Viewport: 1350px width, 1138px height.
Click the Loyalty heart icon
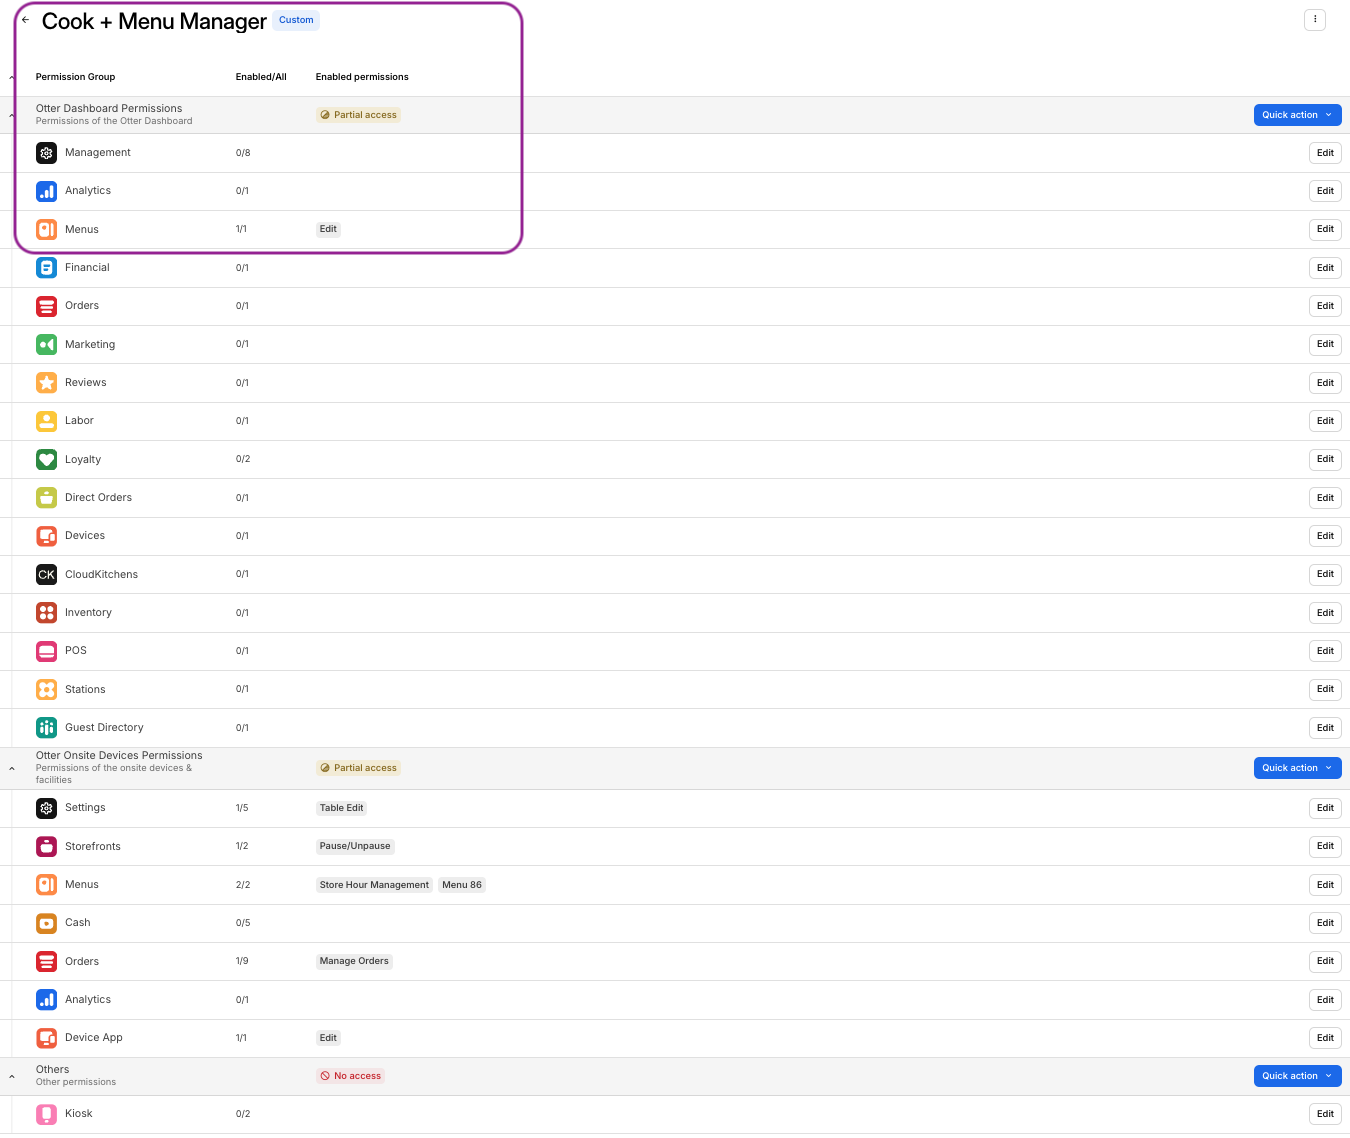46,459
